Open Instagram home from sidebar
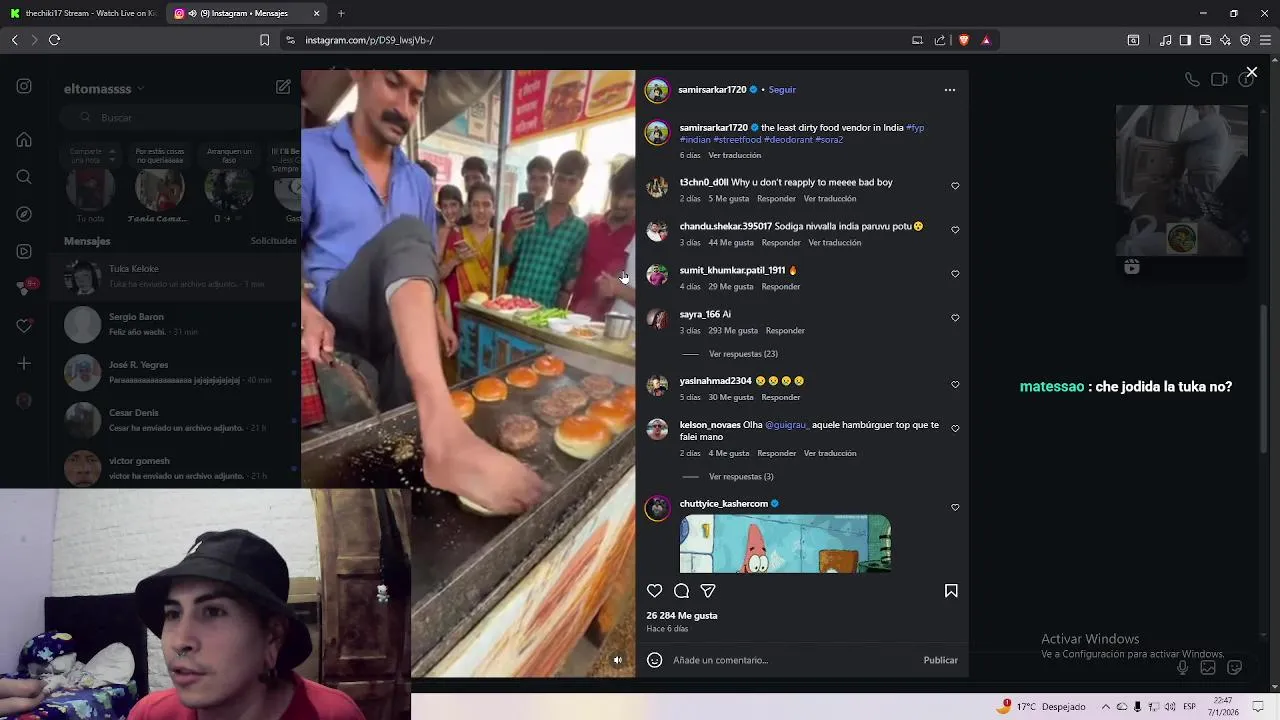The width and height of the screenshot is (1280, 720). click(24, 140)
